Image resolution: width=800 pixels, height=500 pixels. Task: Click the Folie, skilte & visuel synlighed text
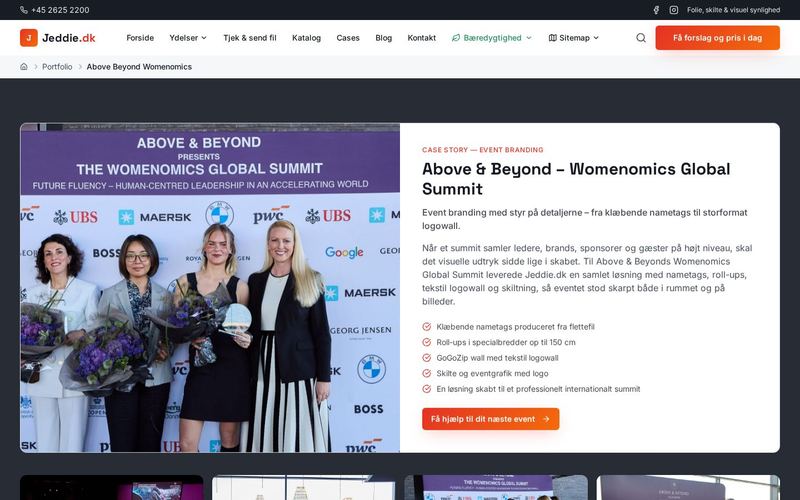click(733, 10)
